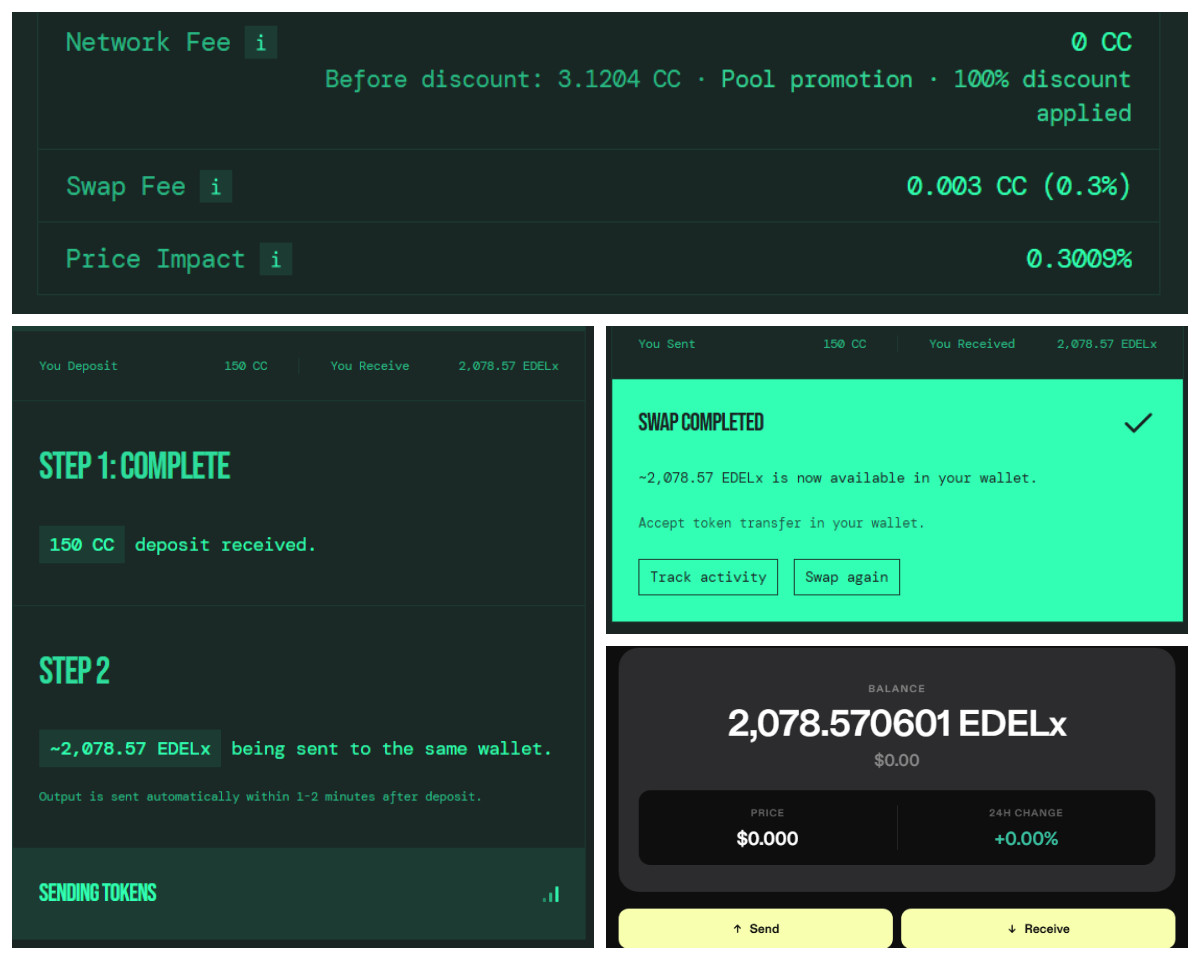Image resolution: width=1200 pixels, height=960 pixels.
Task: Click the '0.003 CC (0.3%)' swap fee value
Action: [x=1019, y=186]
